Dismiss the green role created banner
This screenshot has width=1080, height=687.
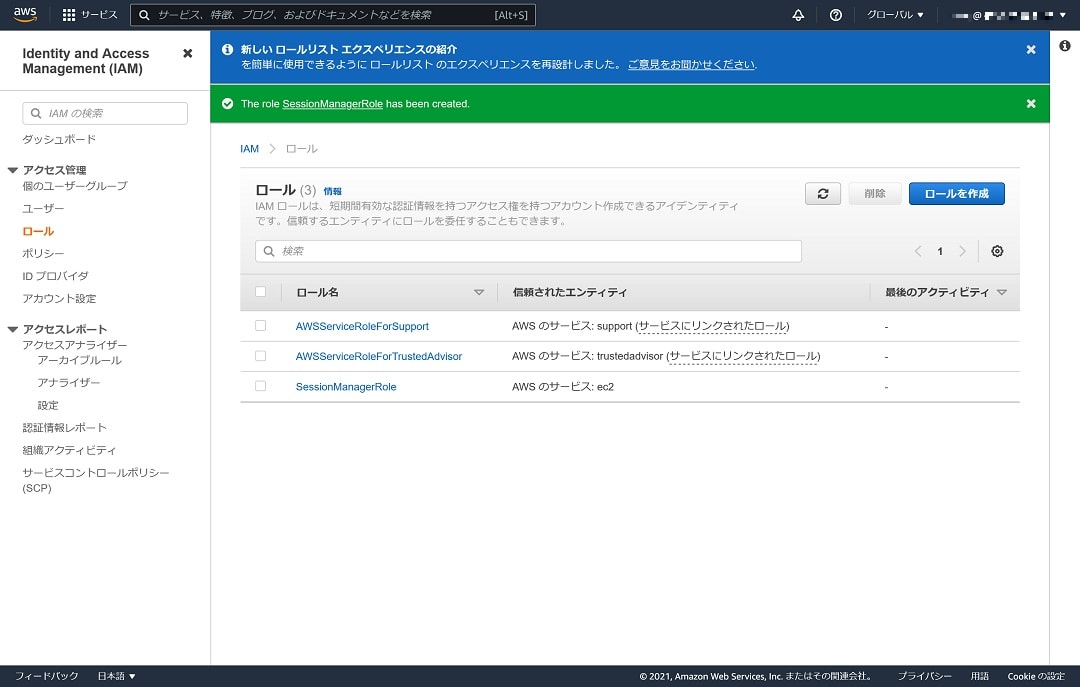(1031, 103)
